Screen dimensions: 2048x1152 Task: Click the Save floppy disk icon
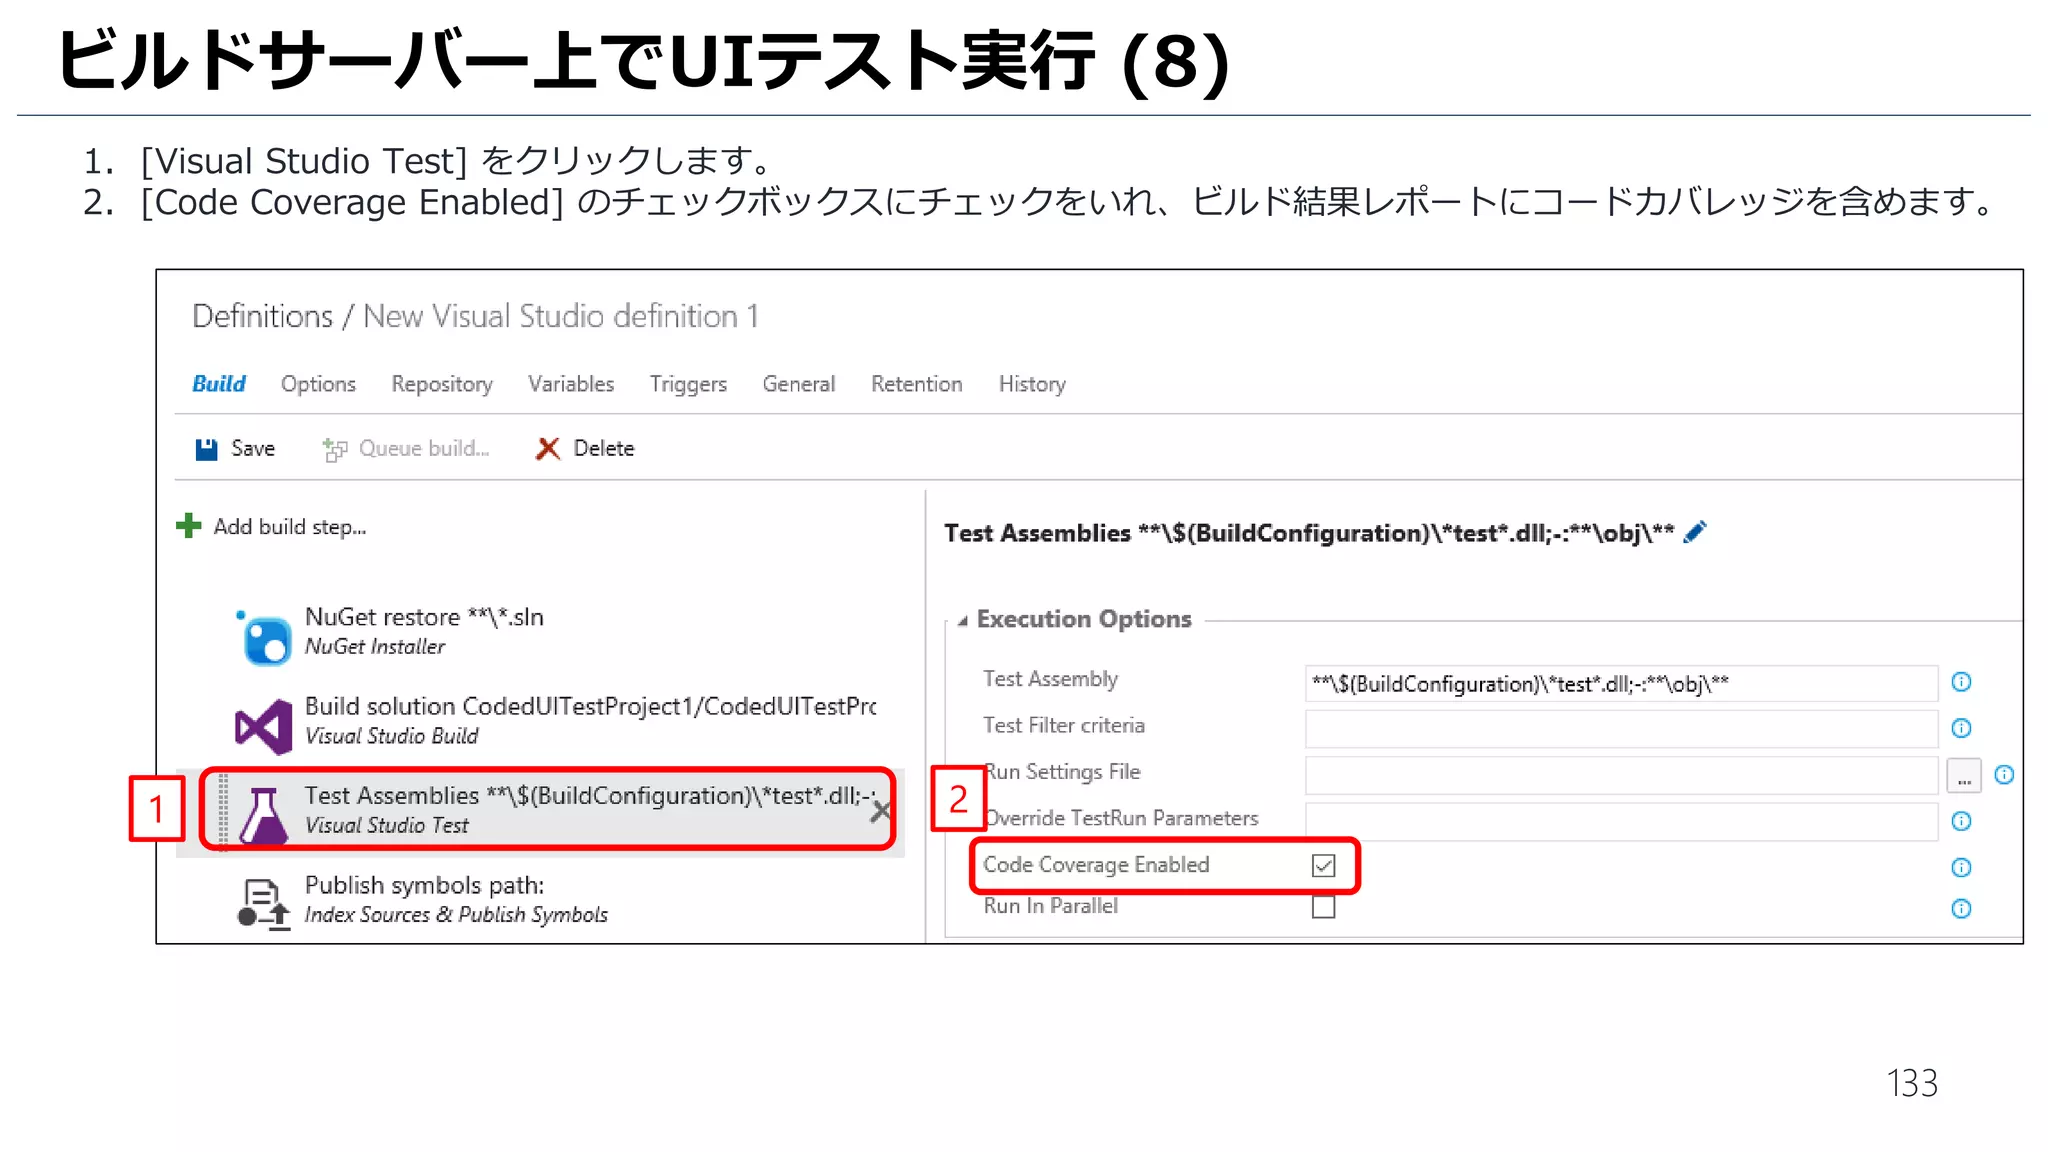[206, 449]
